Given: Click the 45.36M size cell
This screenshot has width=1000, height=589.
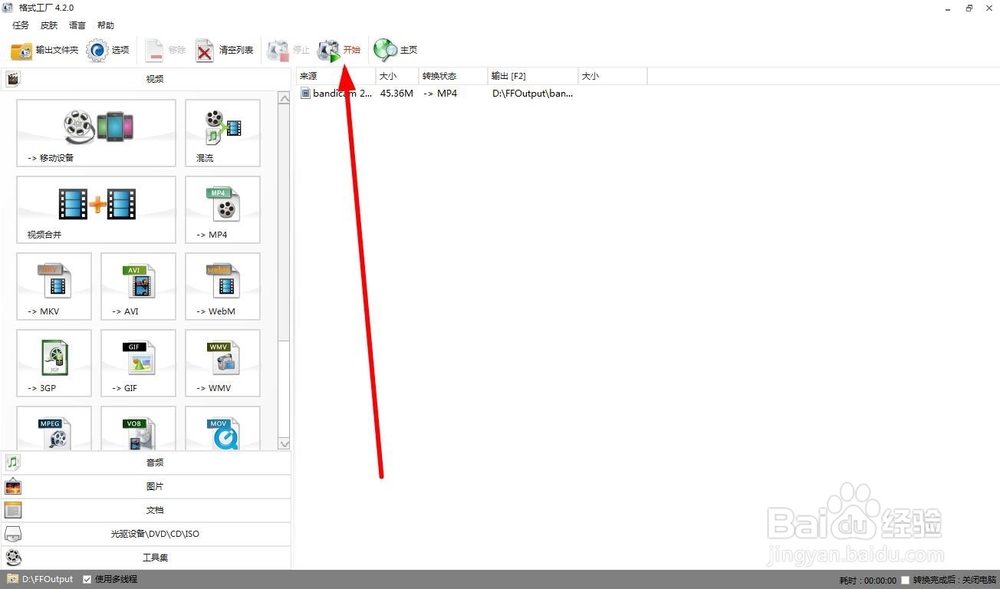Looking at the screenshot, I should 397,94.
